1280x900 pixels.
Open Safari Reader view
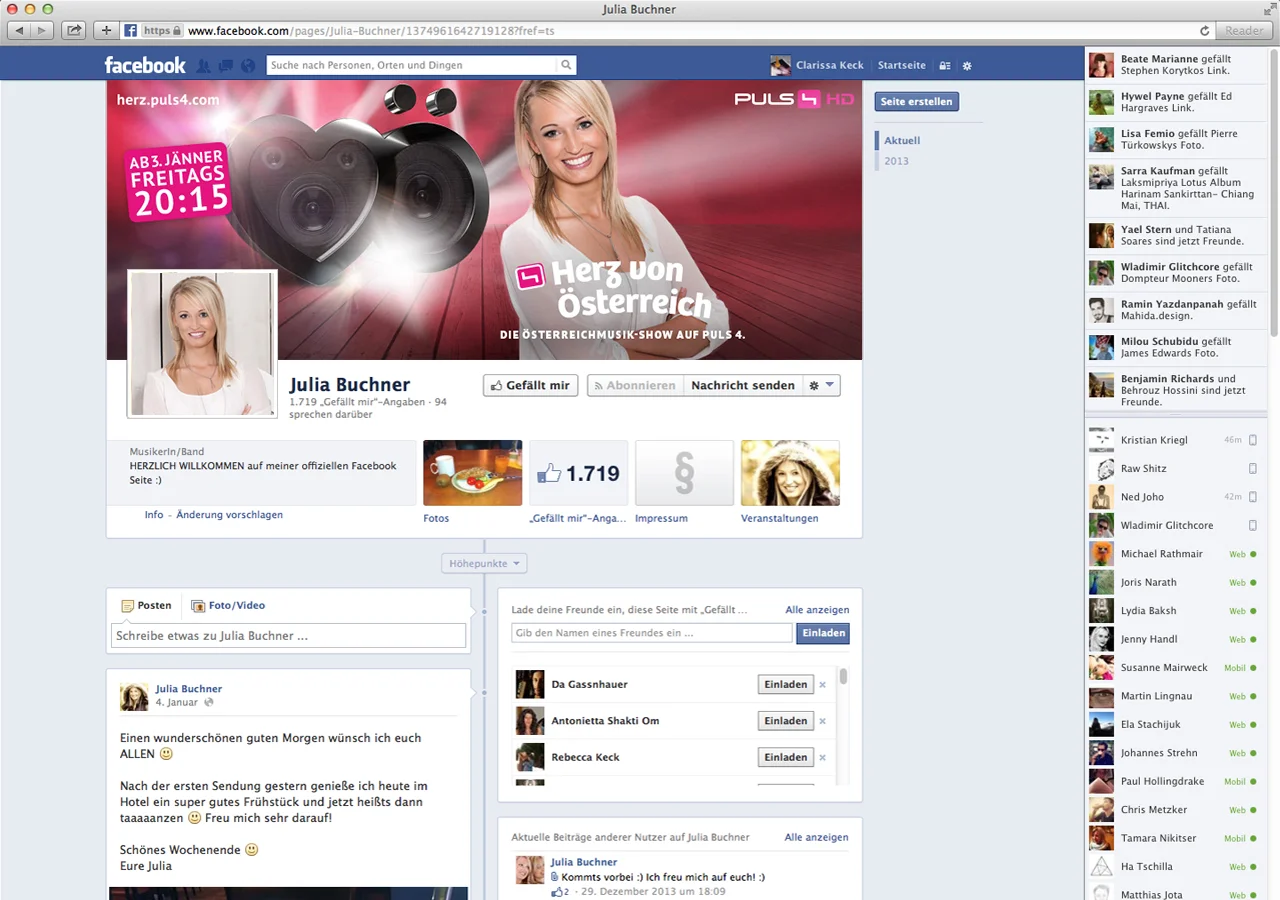click(x=1244, y=31)
